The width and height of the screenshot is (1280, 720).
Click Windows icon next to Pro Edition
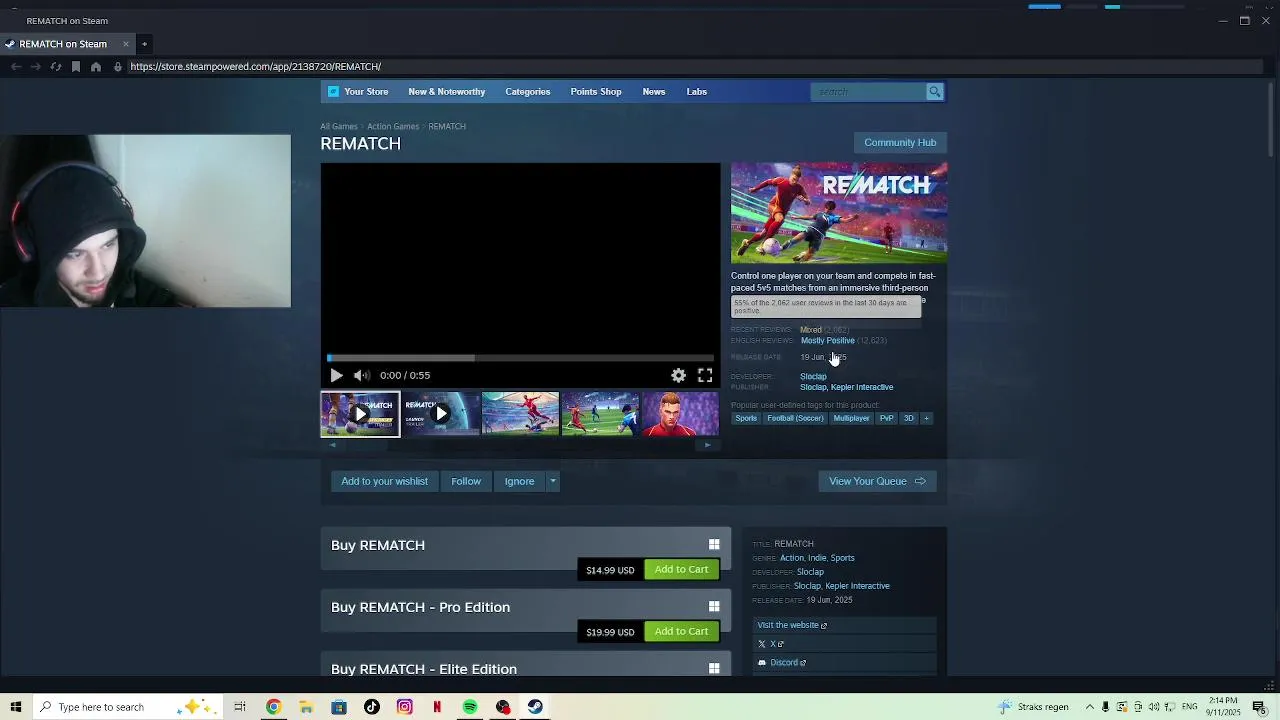pyautogui.click(x=714, y=607)
